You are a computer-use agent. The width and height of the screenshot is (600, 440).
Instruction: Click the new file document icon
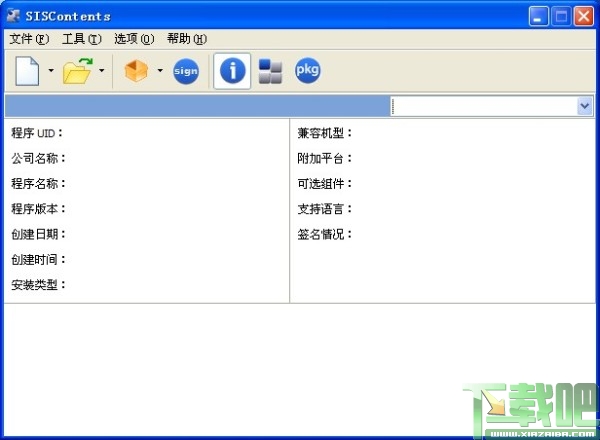pyautogui.click(x=27, y=71)
